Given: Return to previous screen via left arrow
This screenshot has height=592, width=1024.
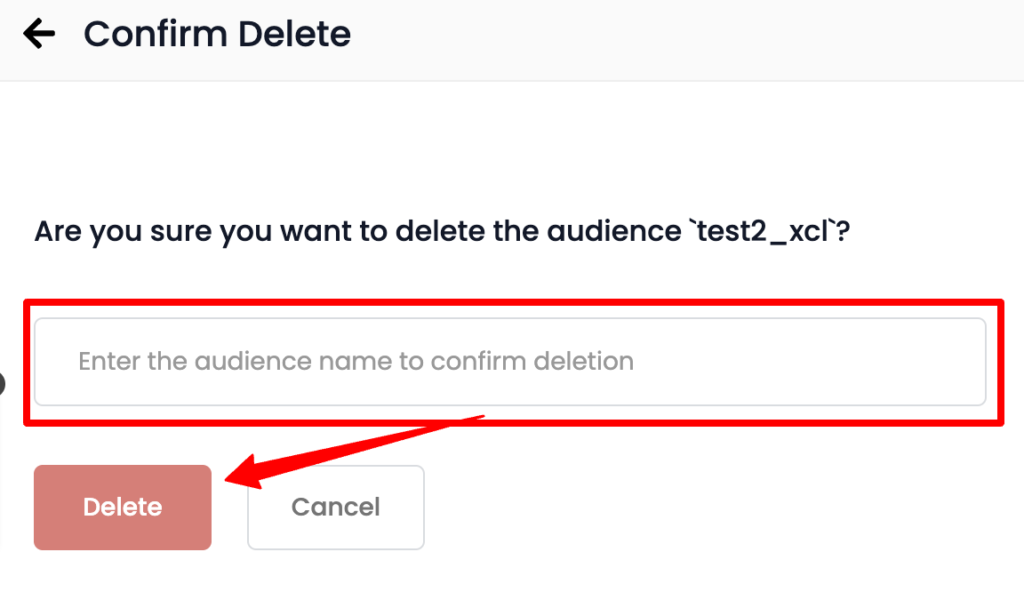Looking at the screenshot, I should tap(39, 34).
